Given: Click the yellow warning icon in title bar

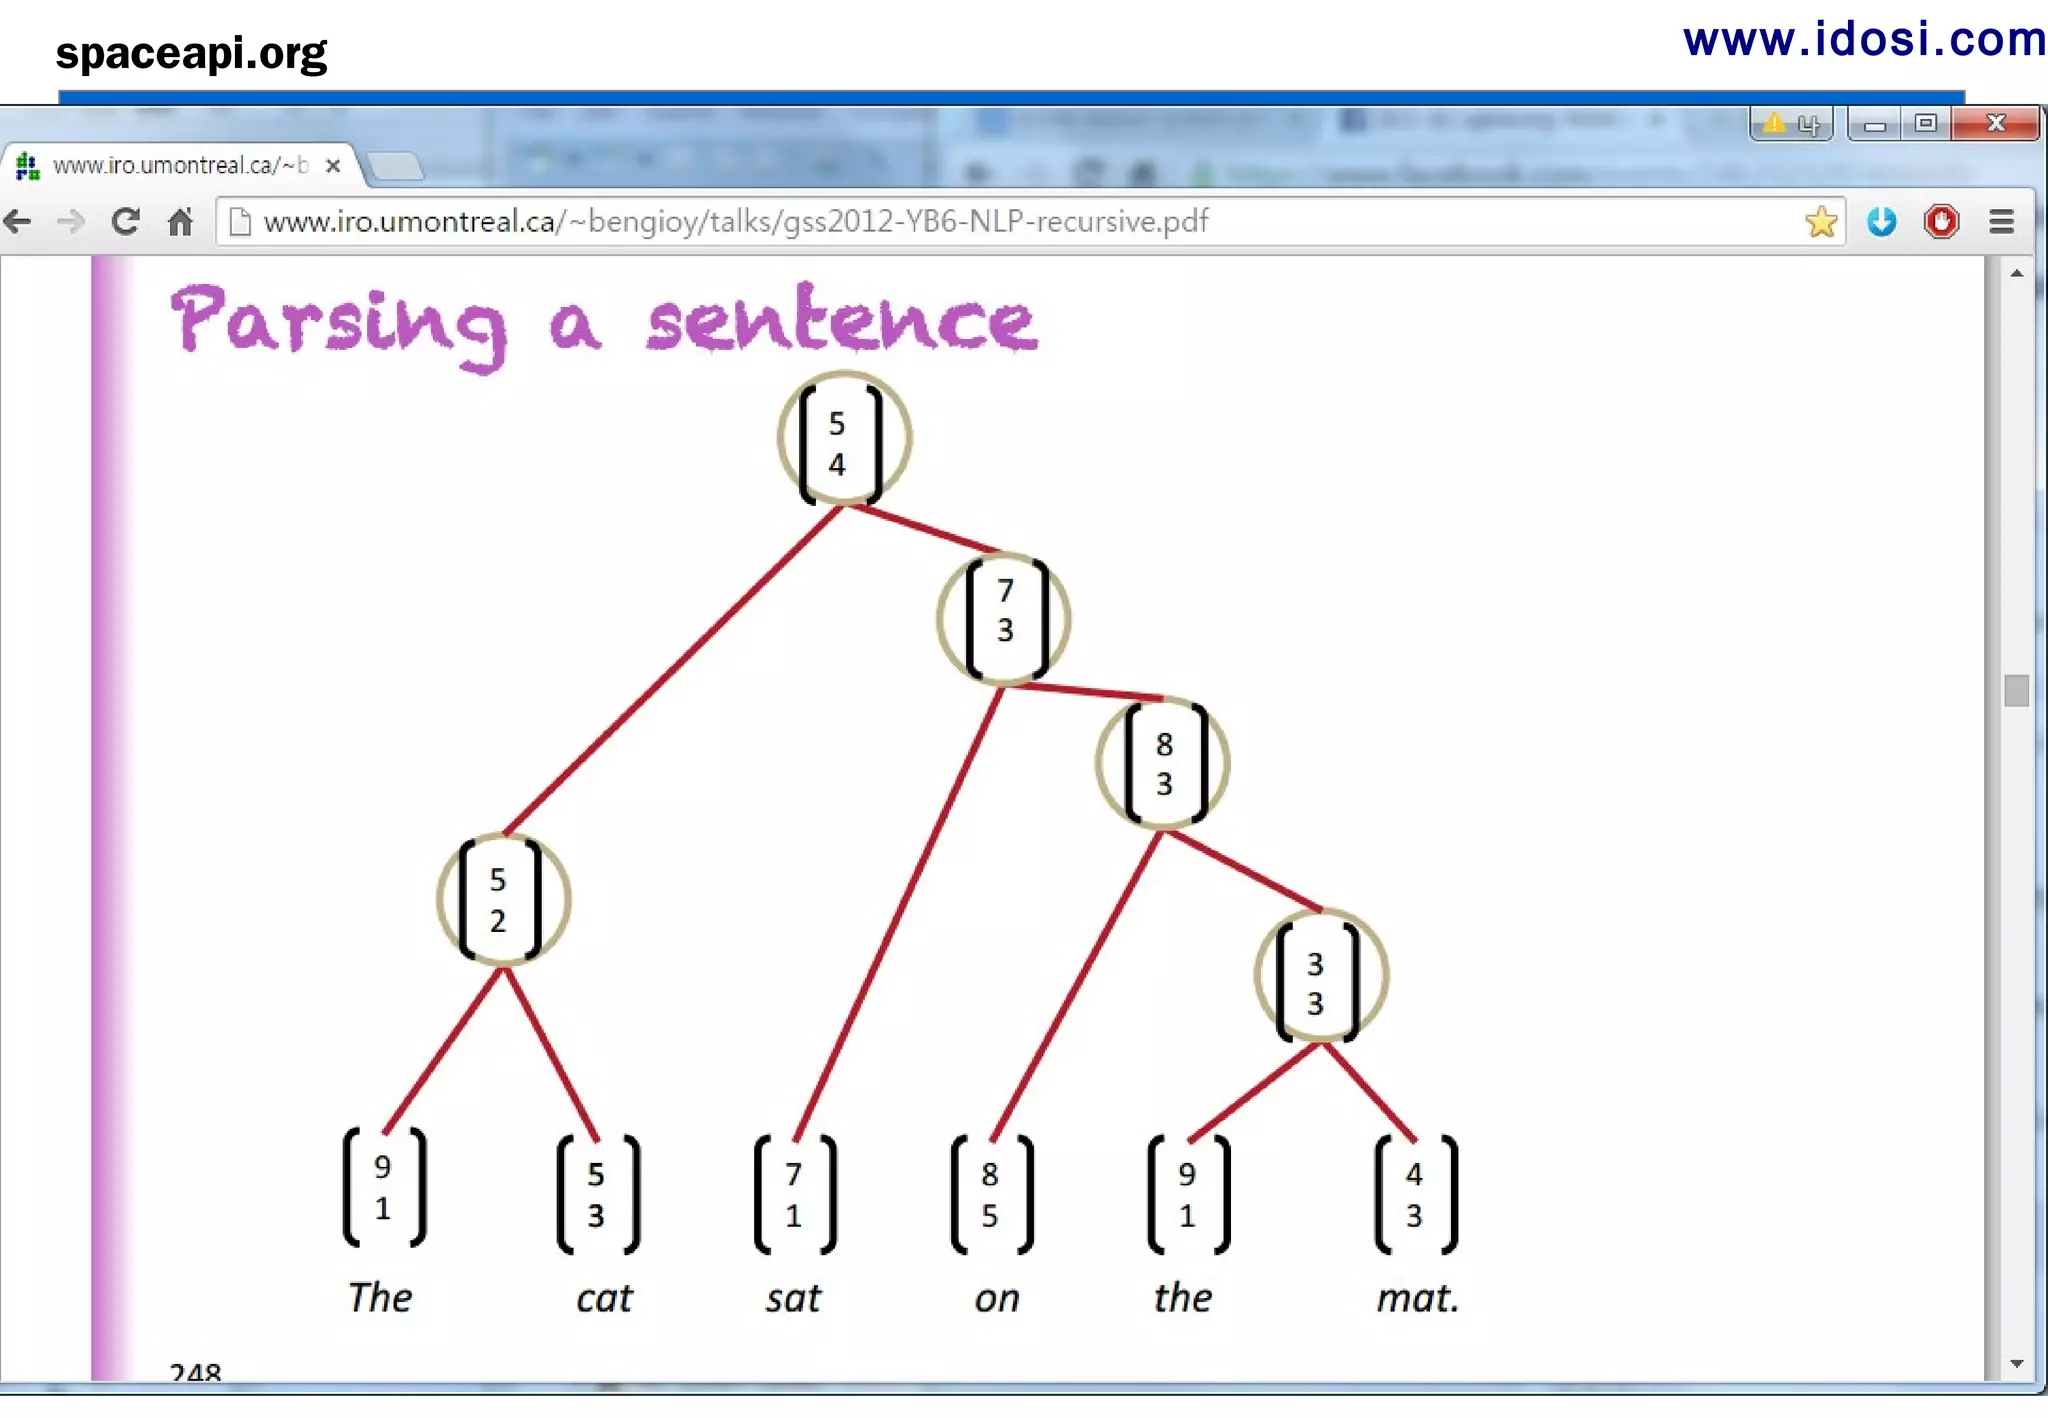Looking at the screenshot, I should point(1774,124).
